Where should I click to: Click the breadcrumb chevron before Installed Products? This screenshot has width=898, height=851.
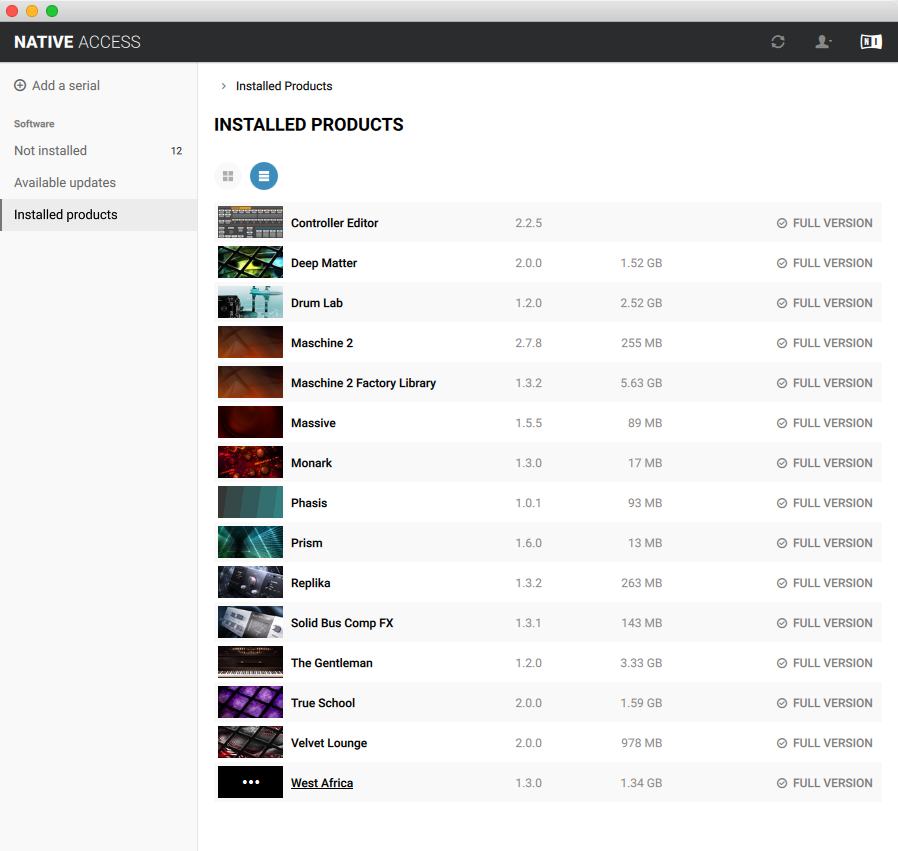point(223,86)
